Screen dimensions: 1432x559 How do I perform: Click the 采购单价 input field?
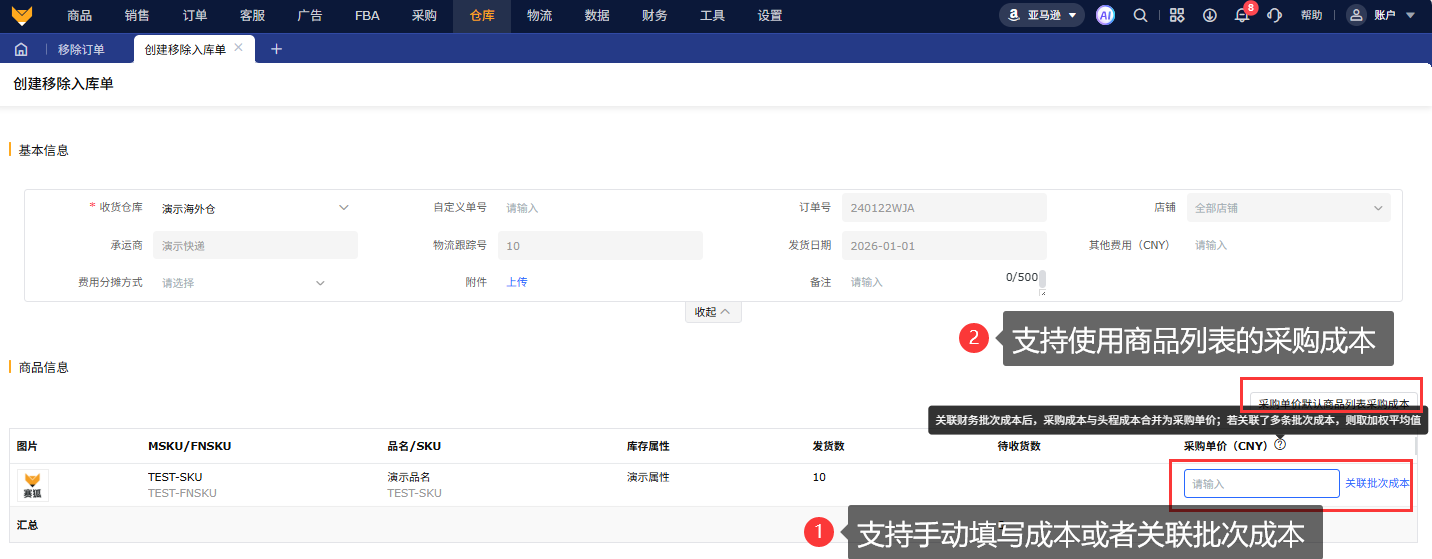click(1261, 484)
